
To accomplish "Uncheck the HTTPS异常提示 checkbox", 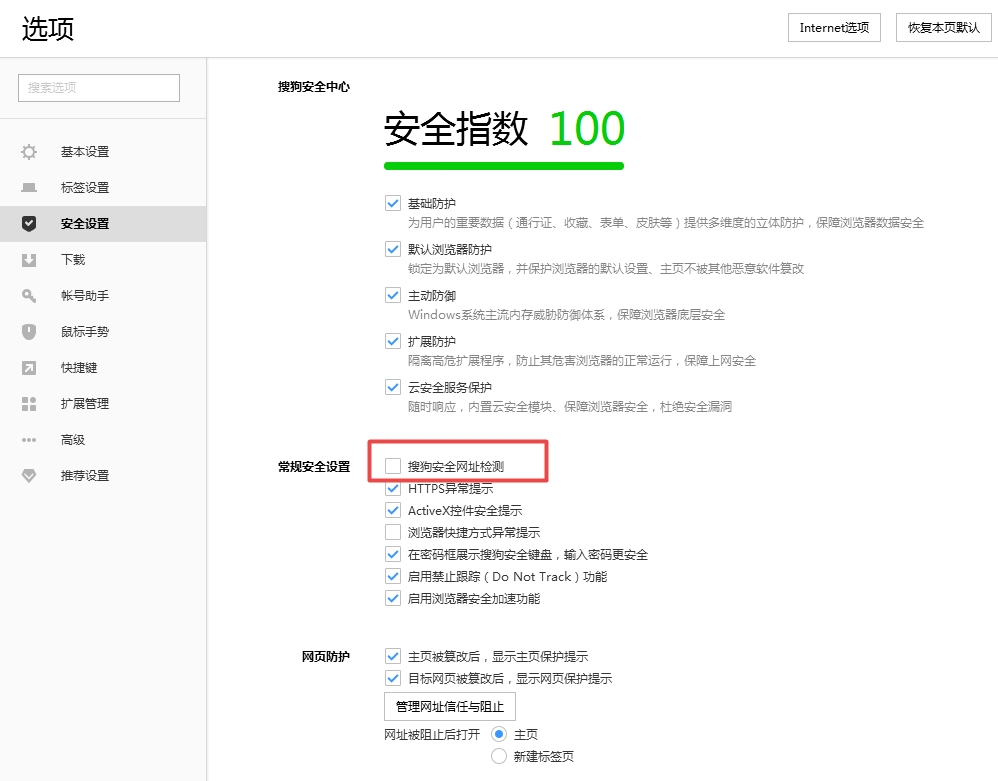I will coord(393,489).
